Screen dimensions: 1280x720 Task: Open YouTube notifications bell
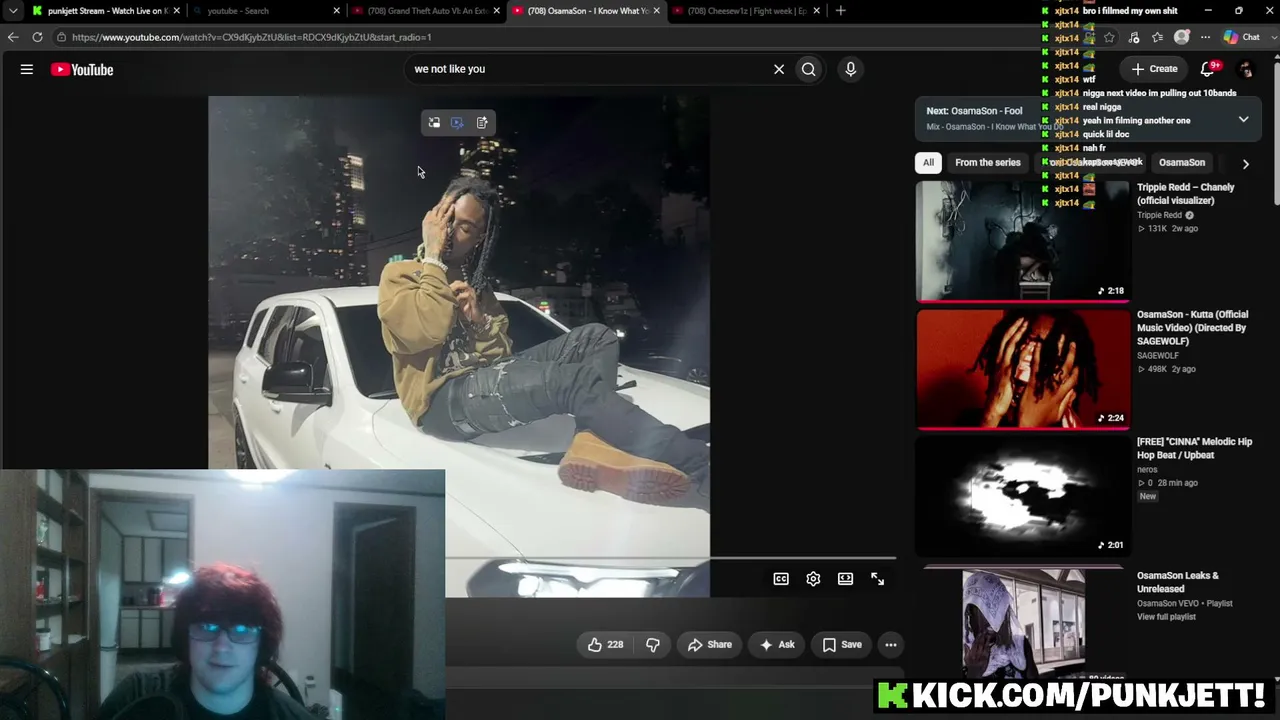(x=1208, y=69)
